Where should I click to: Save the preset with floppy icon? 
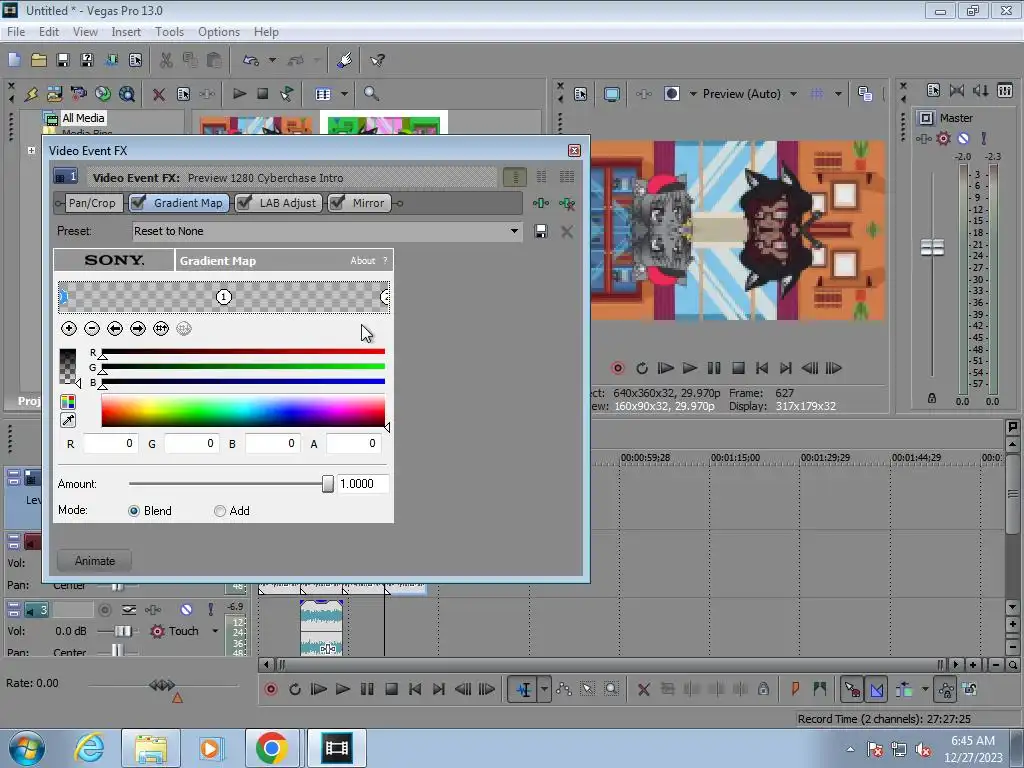pos(541,231)
